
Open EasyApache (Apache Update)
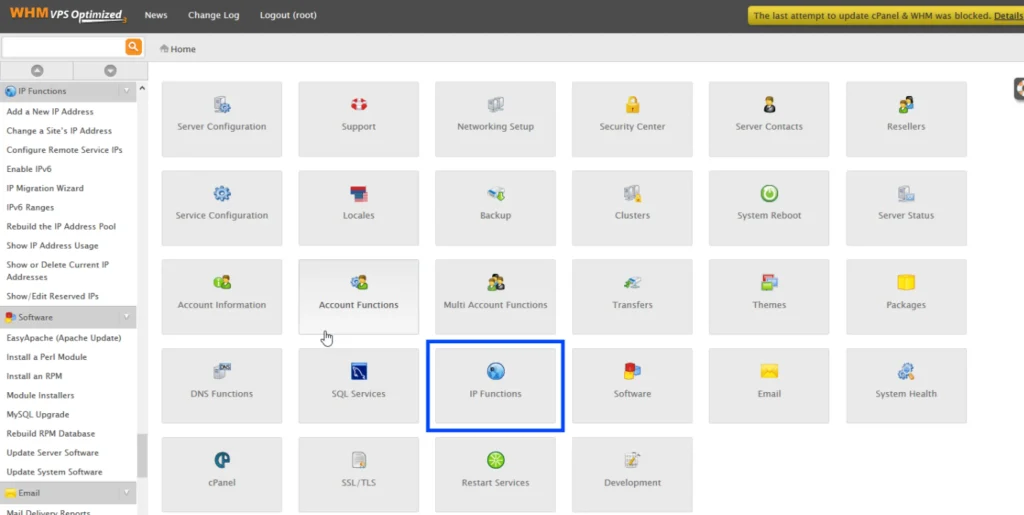tap(63, 337)
